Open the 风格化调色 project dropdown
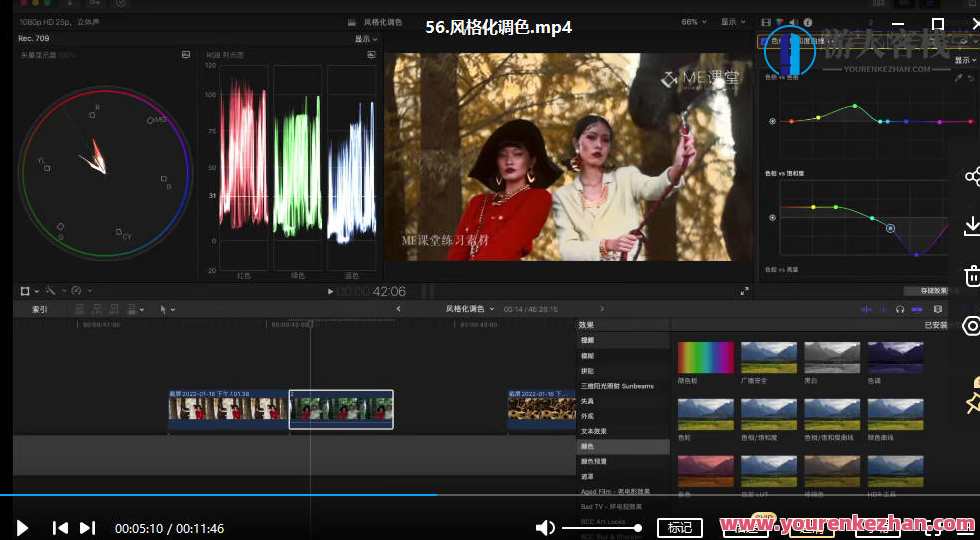 [469, 309]
